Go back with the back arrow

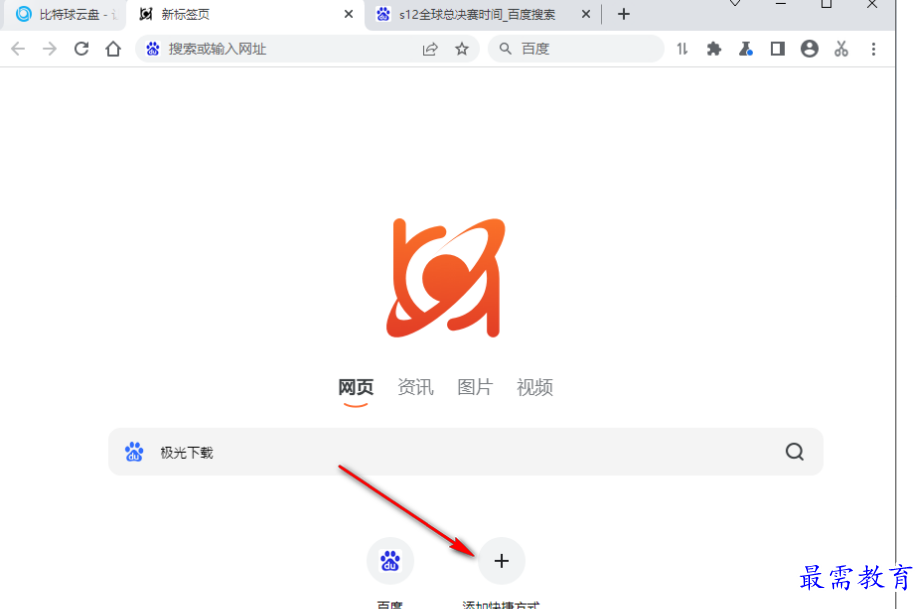tap(18, 49)
